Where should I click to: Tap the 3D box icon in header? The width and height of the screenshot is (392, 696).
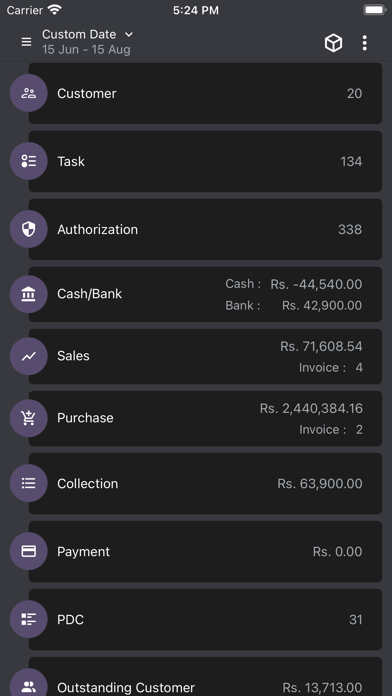pyautogui.click(x=333, y=43)
